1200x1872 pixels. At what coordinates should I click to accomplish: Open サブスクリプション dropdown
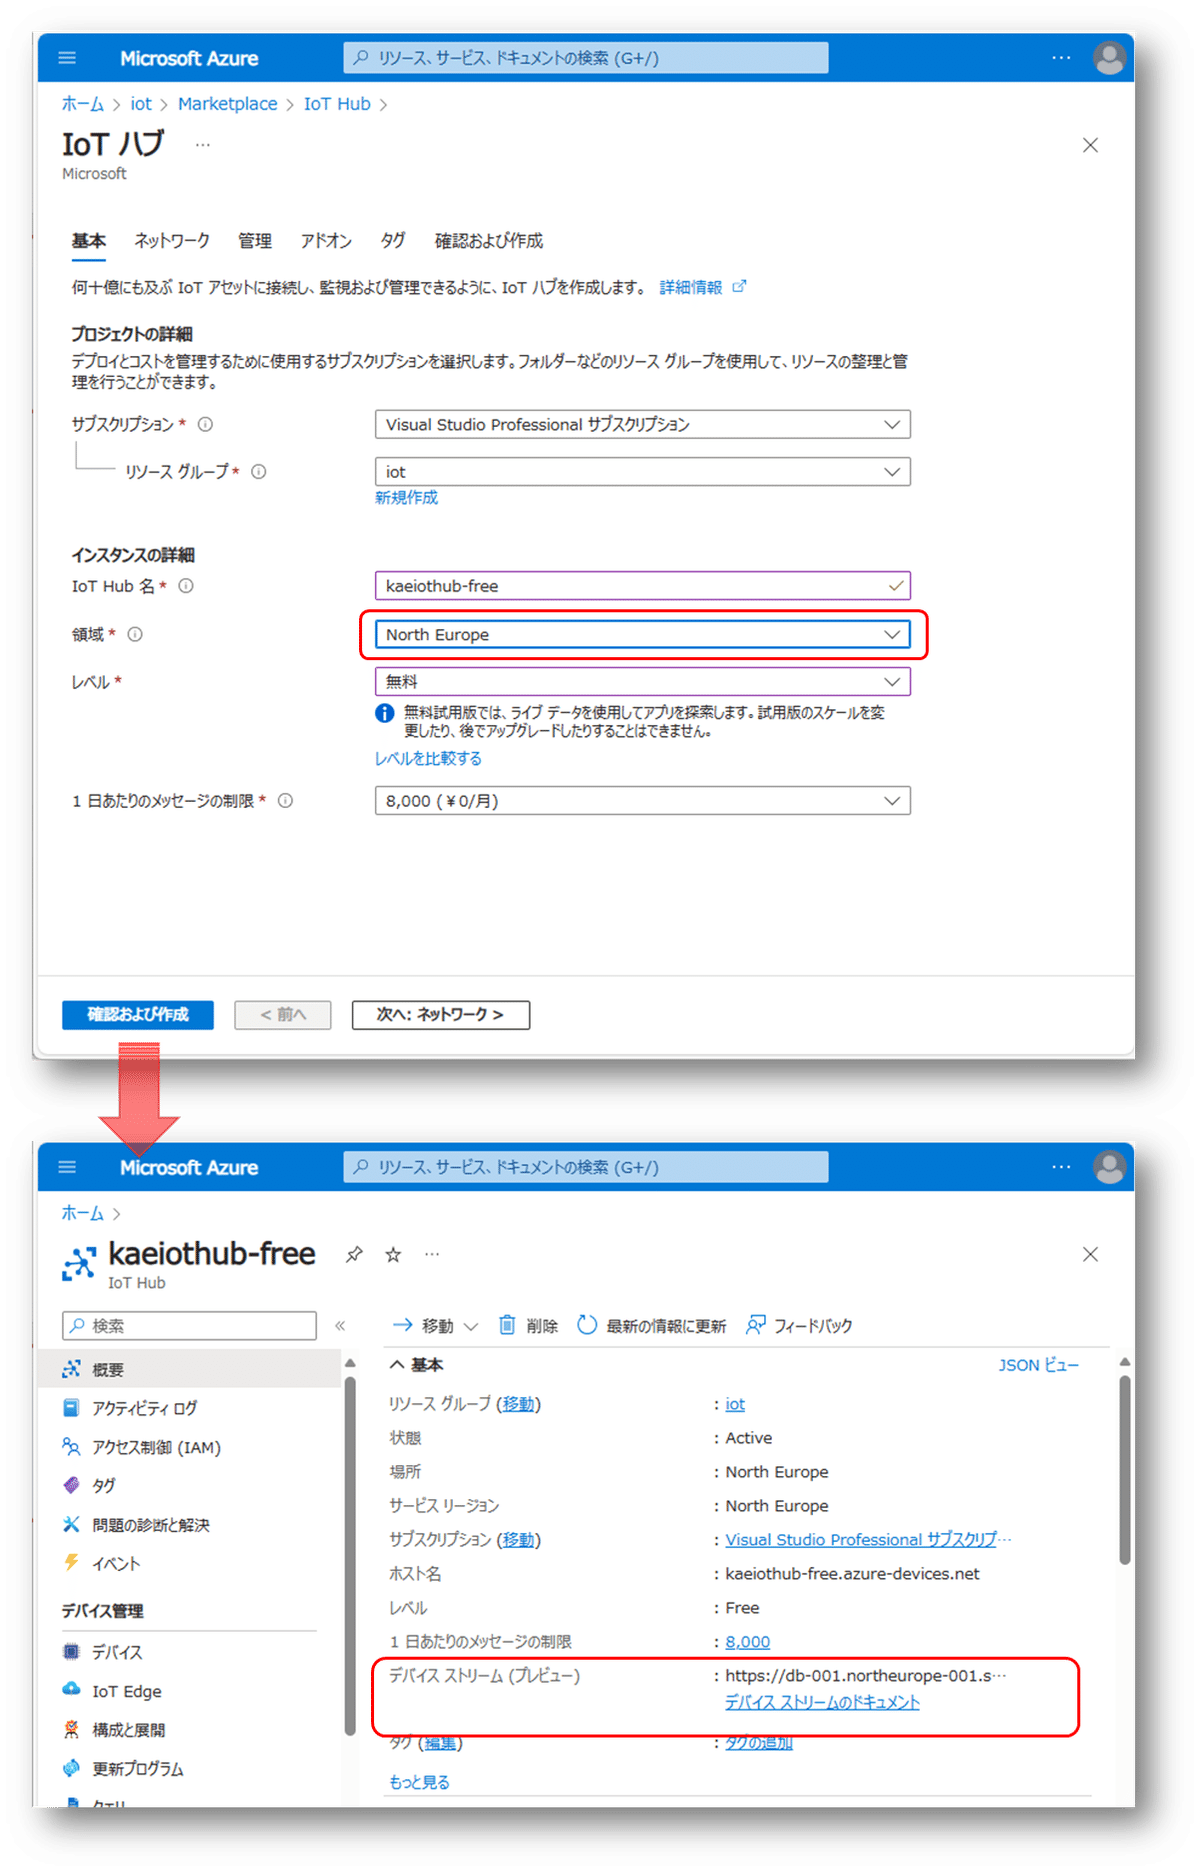pos(642,424)
